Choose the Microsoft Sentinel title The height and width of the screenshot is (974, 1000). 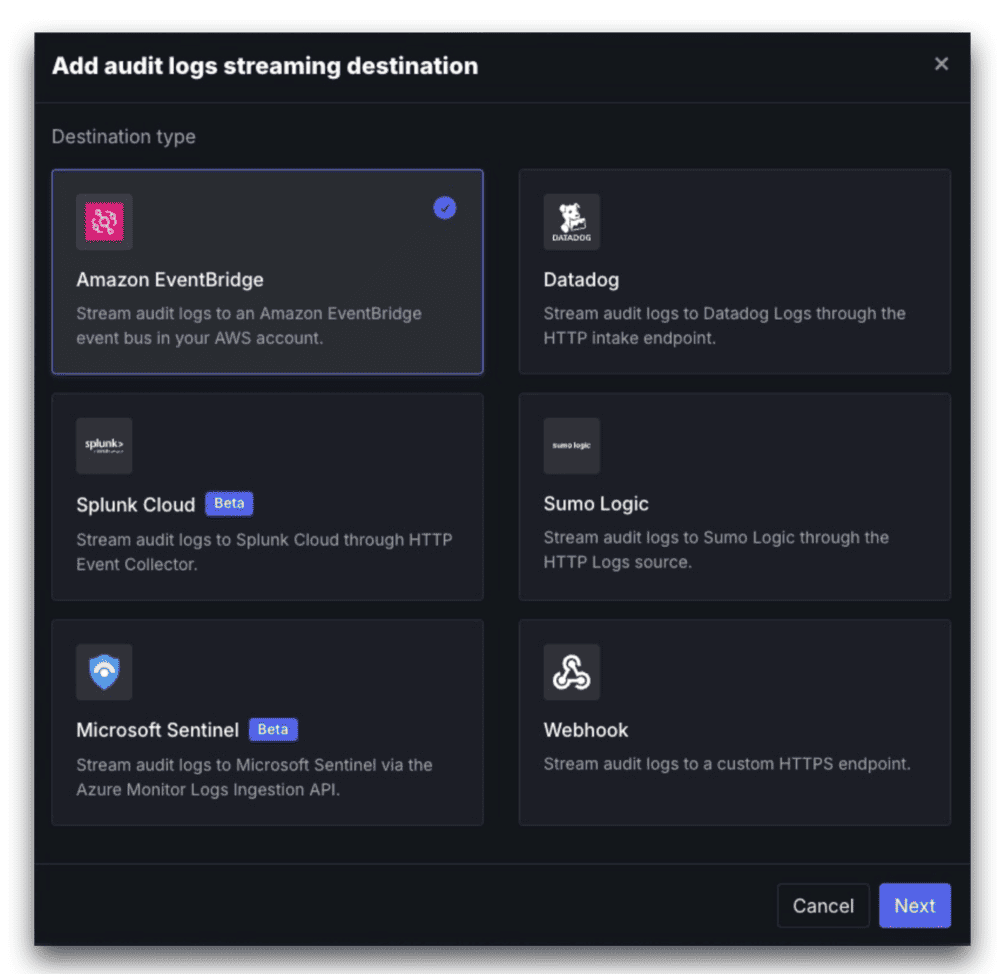click(158, 730)
